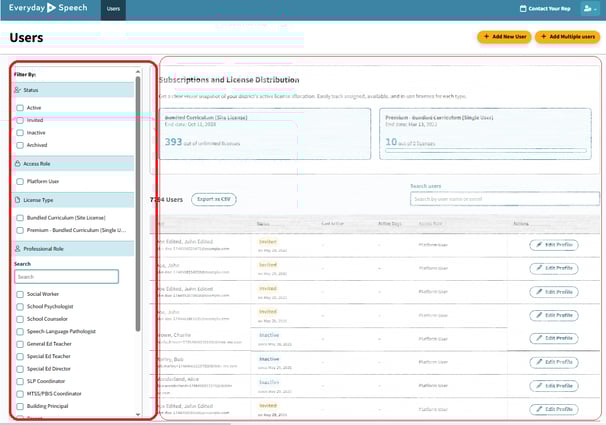Check the General Ed Teacher filter
The width and height of the screenshot is (606, 425).
click(20, 344)
